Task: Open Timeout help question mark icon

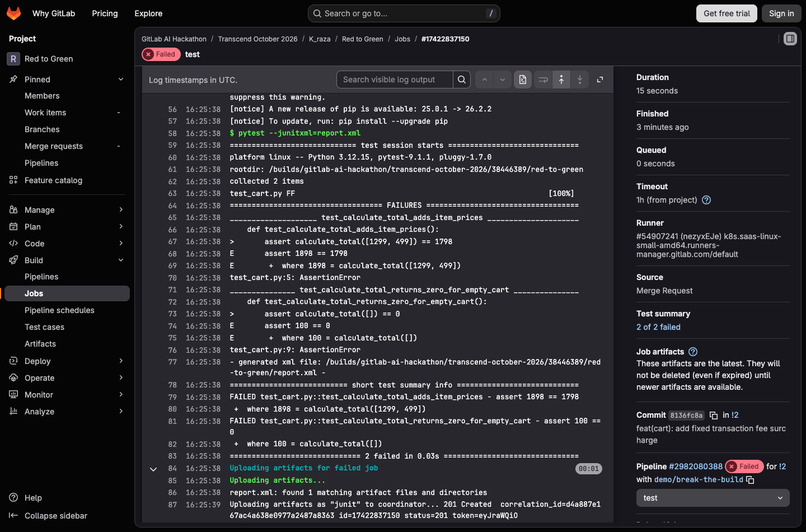Action: [706, 200]
